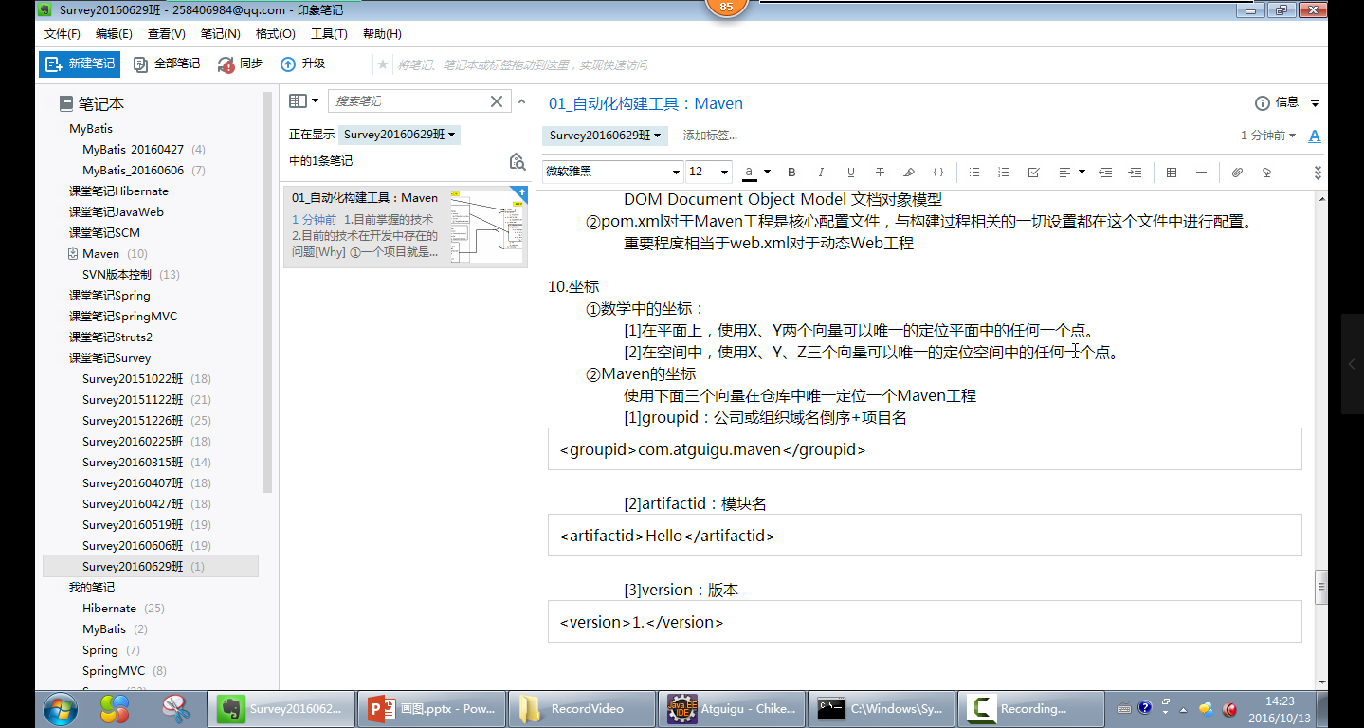Open the RecordVideo folder in taskbar
Screen dimensions: 1364x728
(x=582, y=709)
